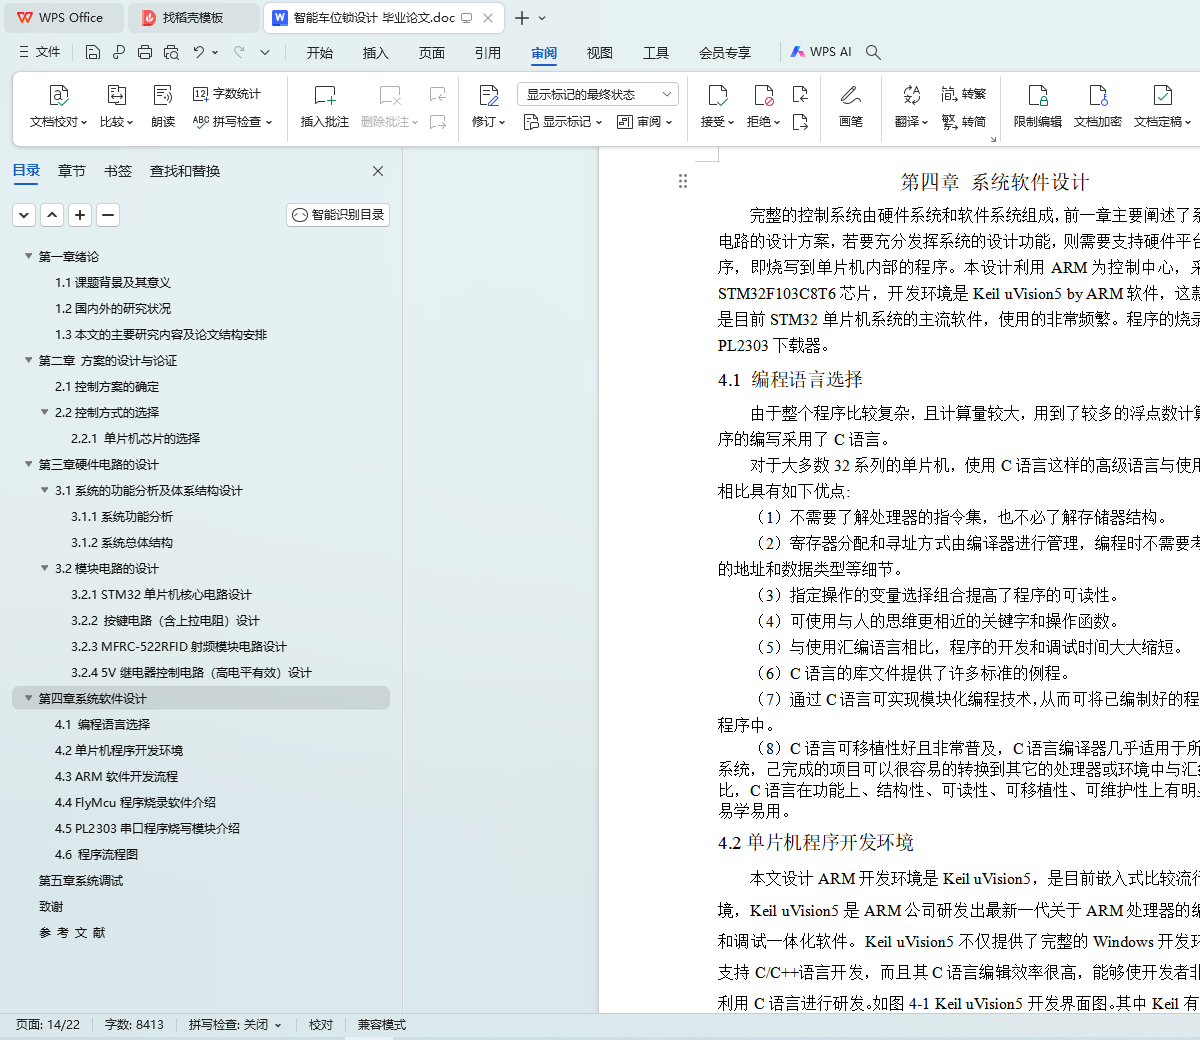Toggle 拼写检查: 关闭 in status bar
Viewport: 1200px width, 1040px height.
click(235, 1025)
